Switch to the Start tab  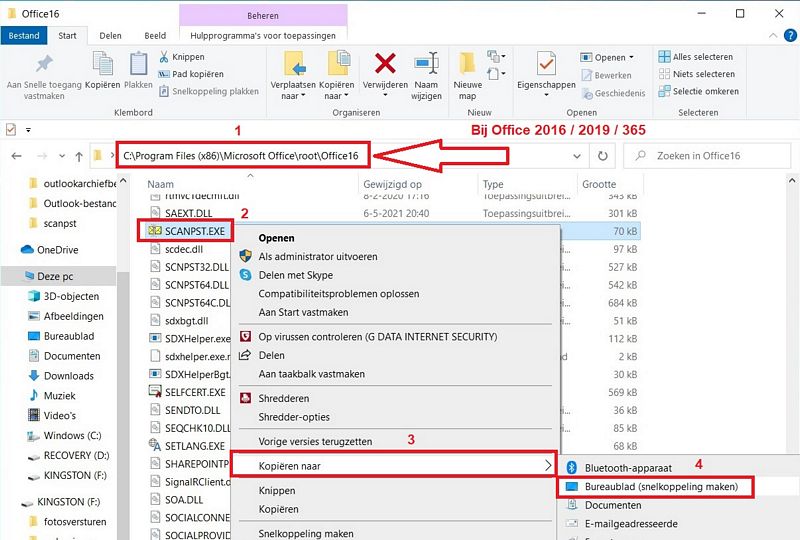67,36
